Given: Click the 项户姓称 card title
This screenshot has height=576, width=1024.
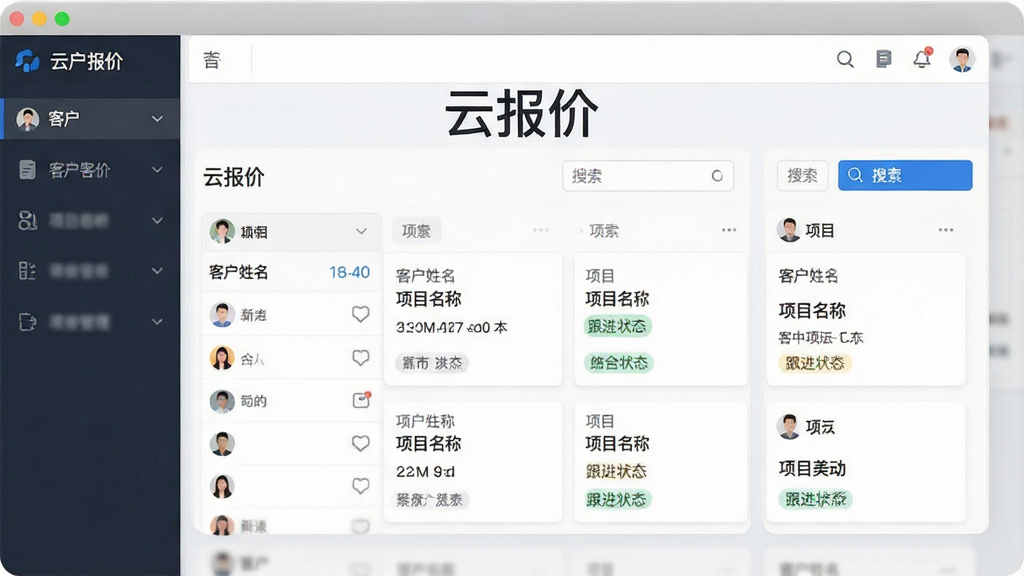Looking at the screenshot, I should coord(424,421).
